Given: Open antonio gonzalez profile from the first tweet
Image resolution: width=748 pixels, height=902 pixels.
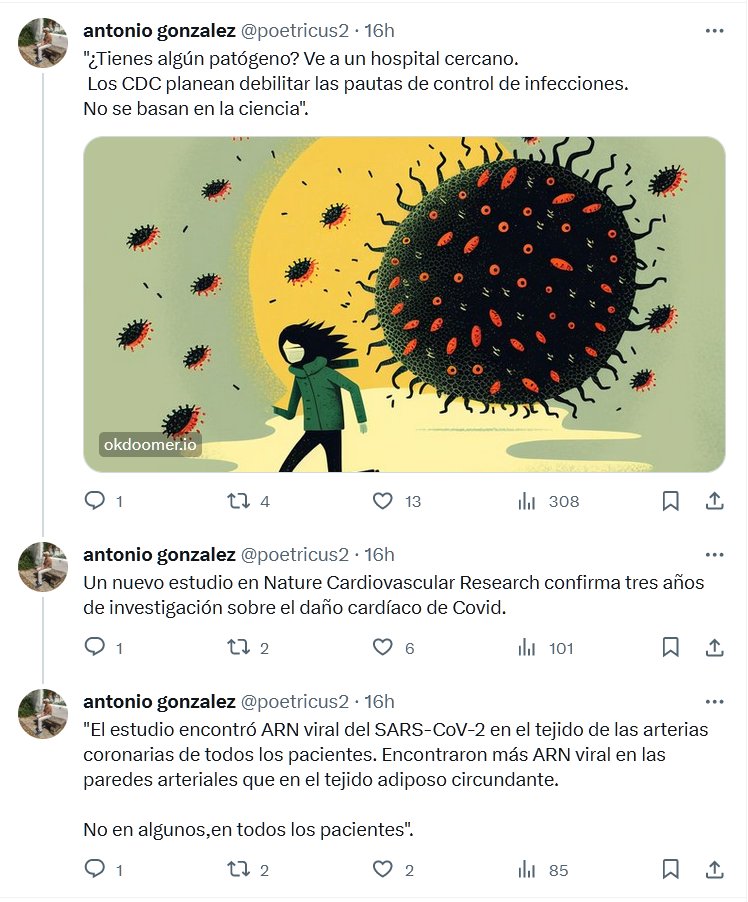Looking at the screenshot, I should [159, 31].
